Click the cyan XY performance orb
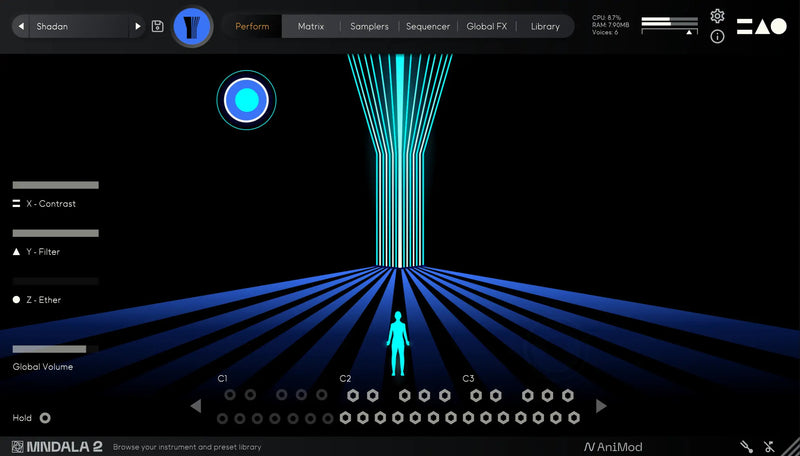The width and height of the screenshot is (800, 456). 246,100
